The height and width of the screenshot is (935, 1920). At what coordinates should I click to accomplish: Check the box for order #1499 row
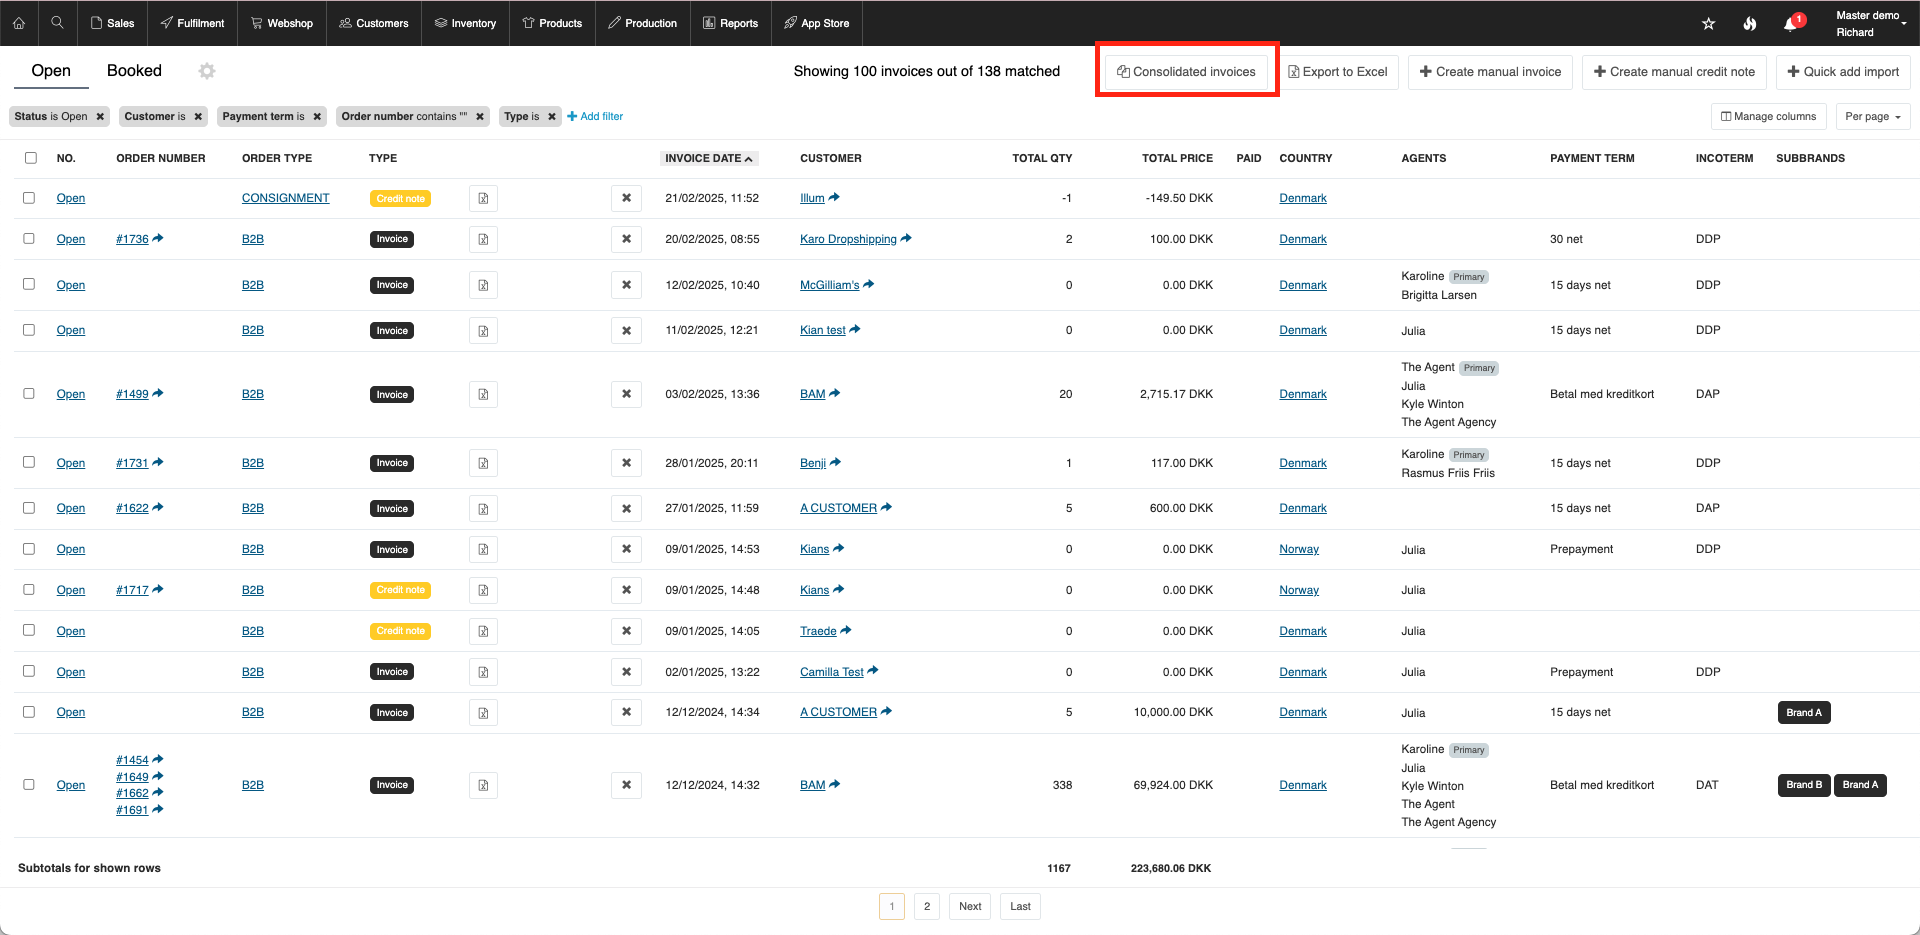click(29, 394)
